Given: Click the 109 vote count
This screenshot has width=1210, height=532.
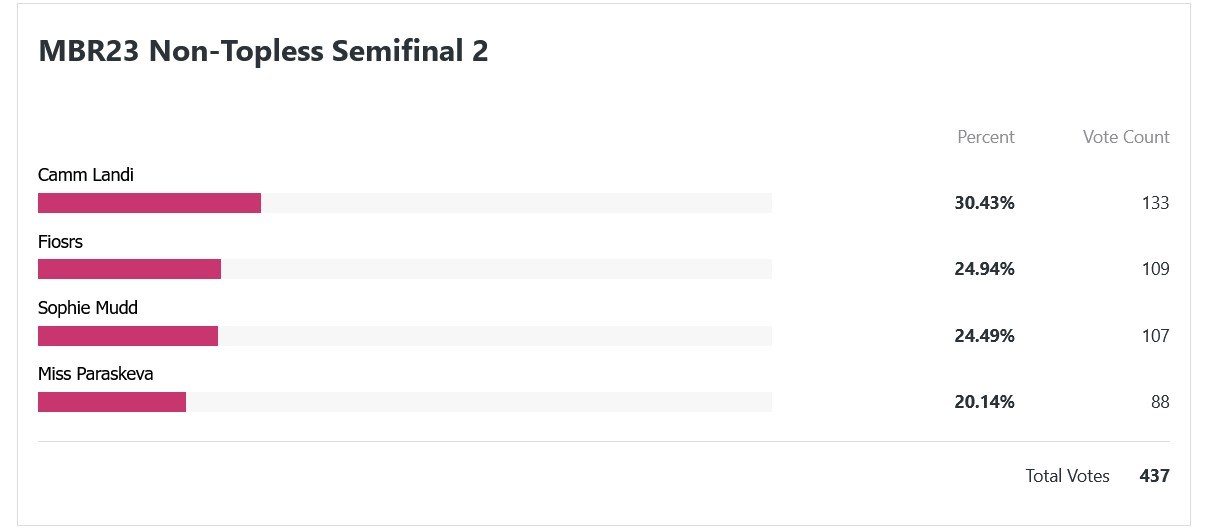Looking at the screenshot, I should click(1155, 269).
